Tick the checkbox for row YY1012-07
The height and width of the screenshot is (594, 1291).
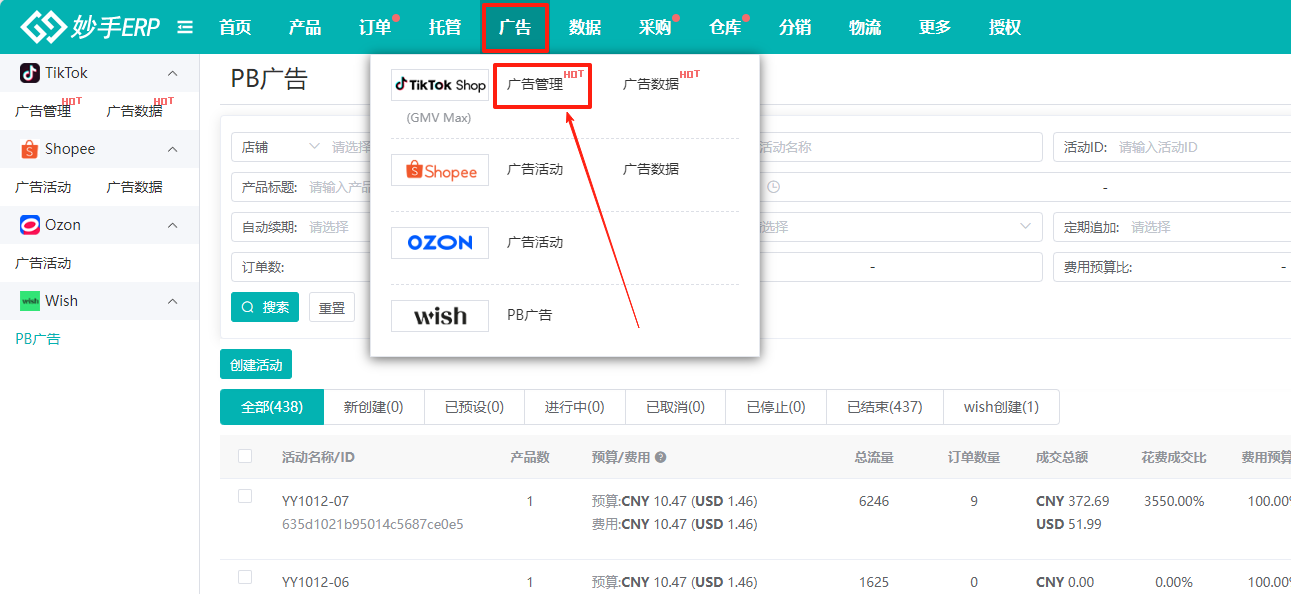[245, 496]
